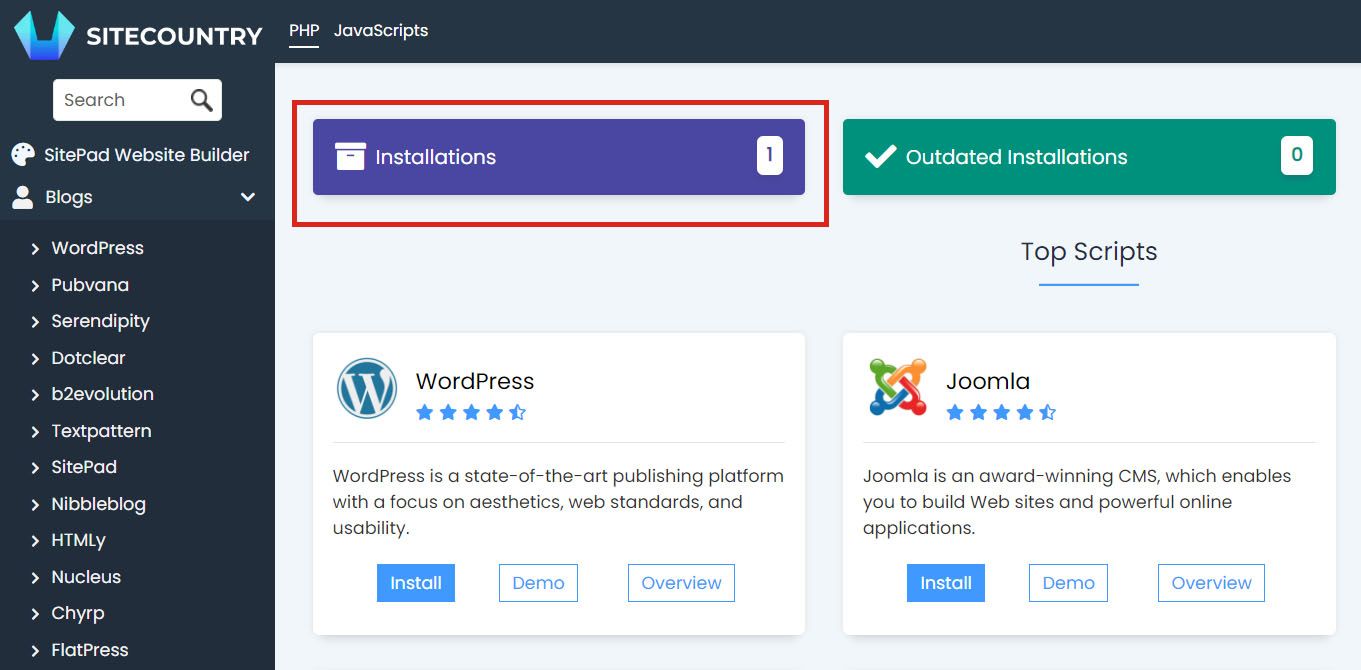Click the Outdated Installations count badge

[1297, 155]
